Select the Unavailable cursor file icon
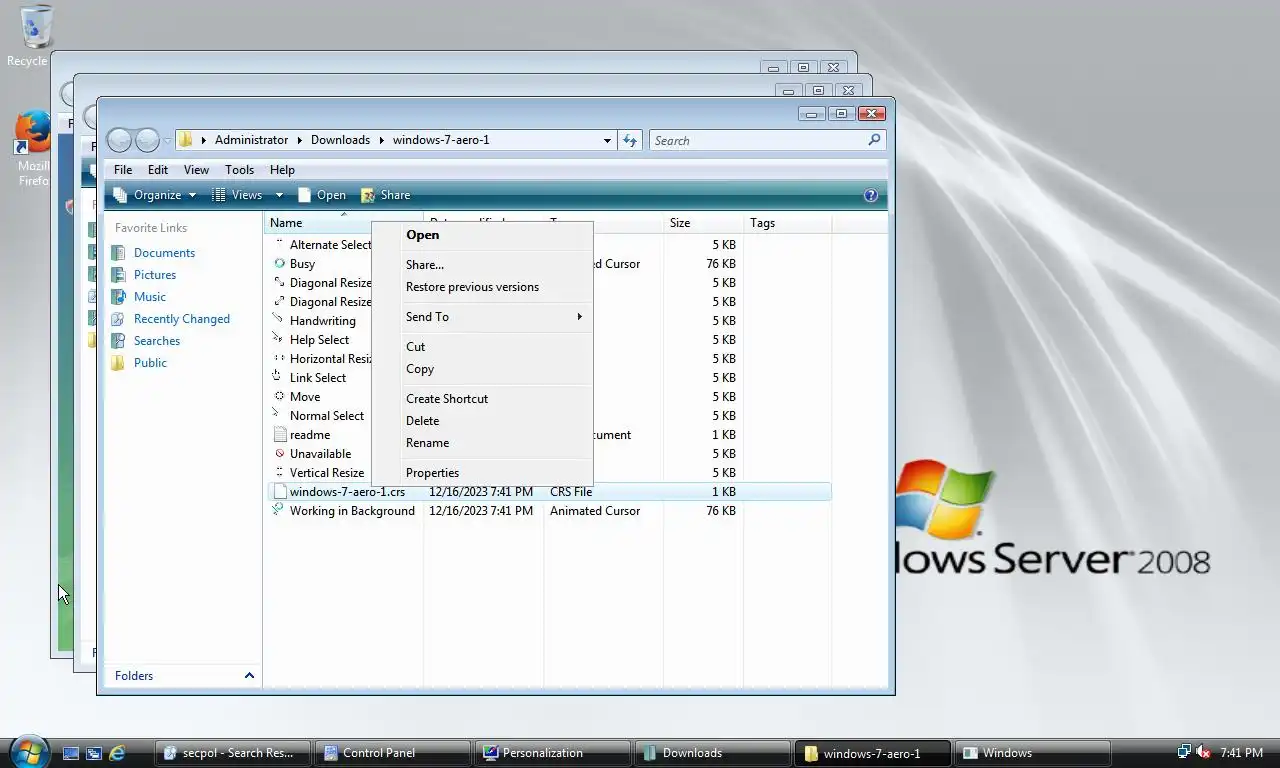 [x=279, y=454]
